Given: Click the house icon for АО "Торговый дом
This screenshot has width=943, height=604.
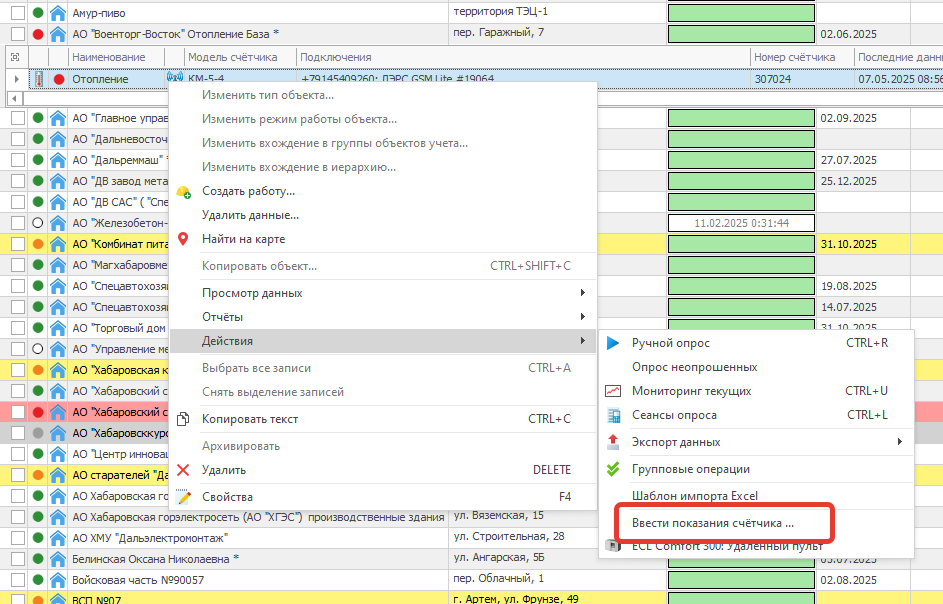Looking at the screenshot, I should (x=58, y=328).
